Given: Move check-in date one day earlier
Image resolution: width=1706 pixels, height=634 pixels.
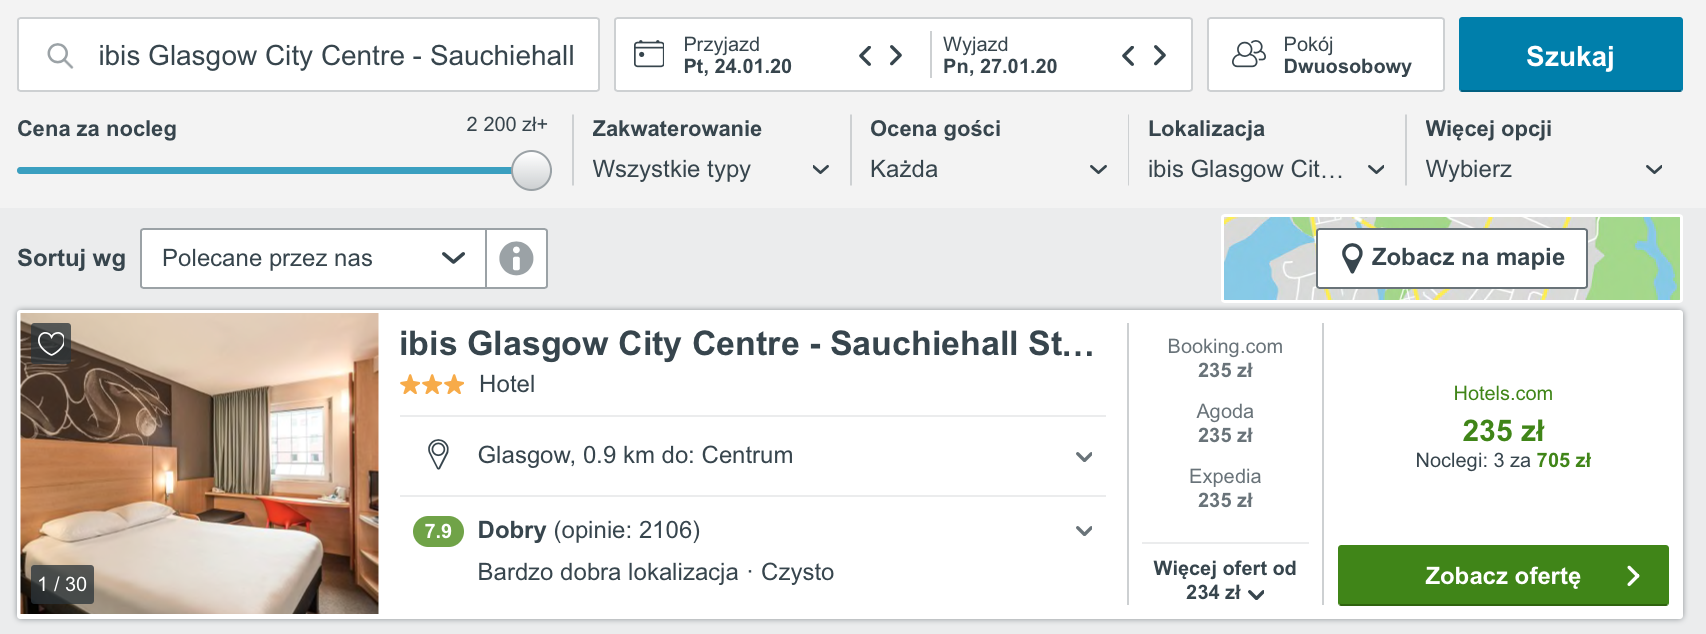Looking at the screenshot, I should (866, 55).
